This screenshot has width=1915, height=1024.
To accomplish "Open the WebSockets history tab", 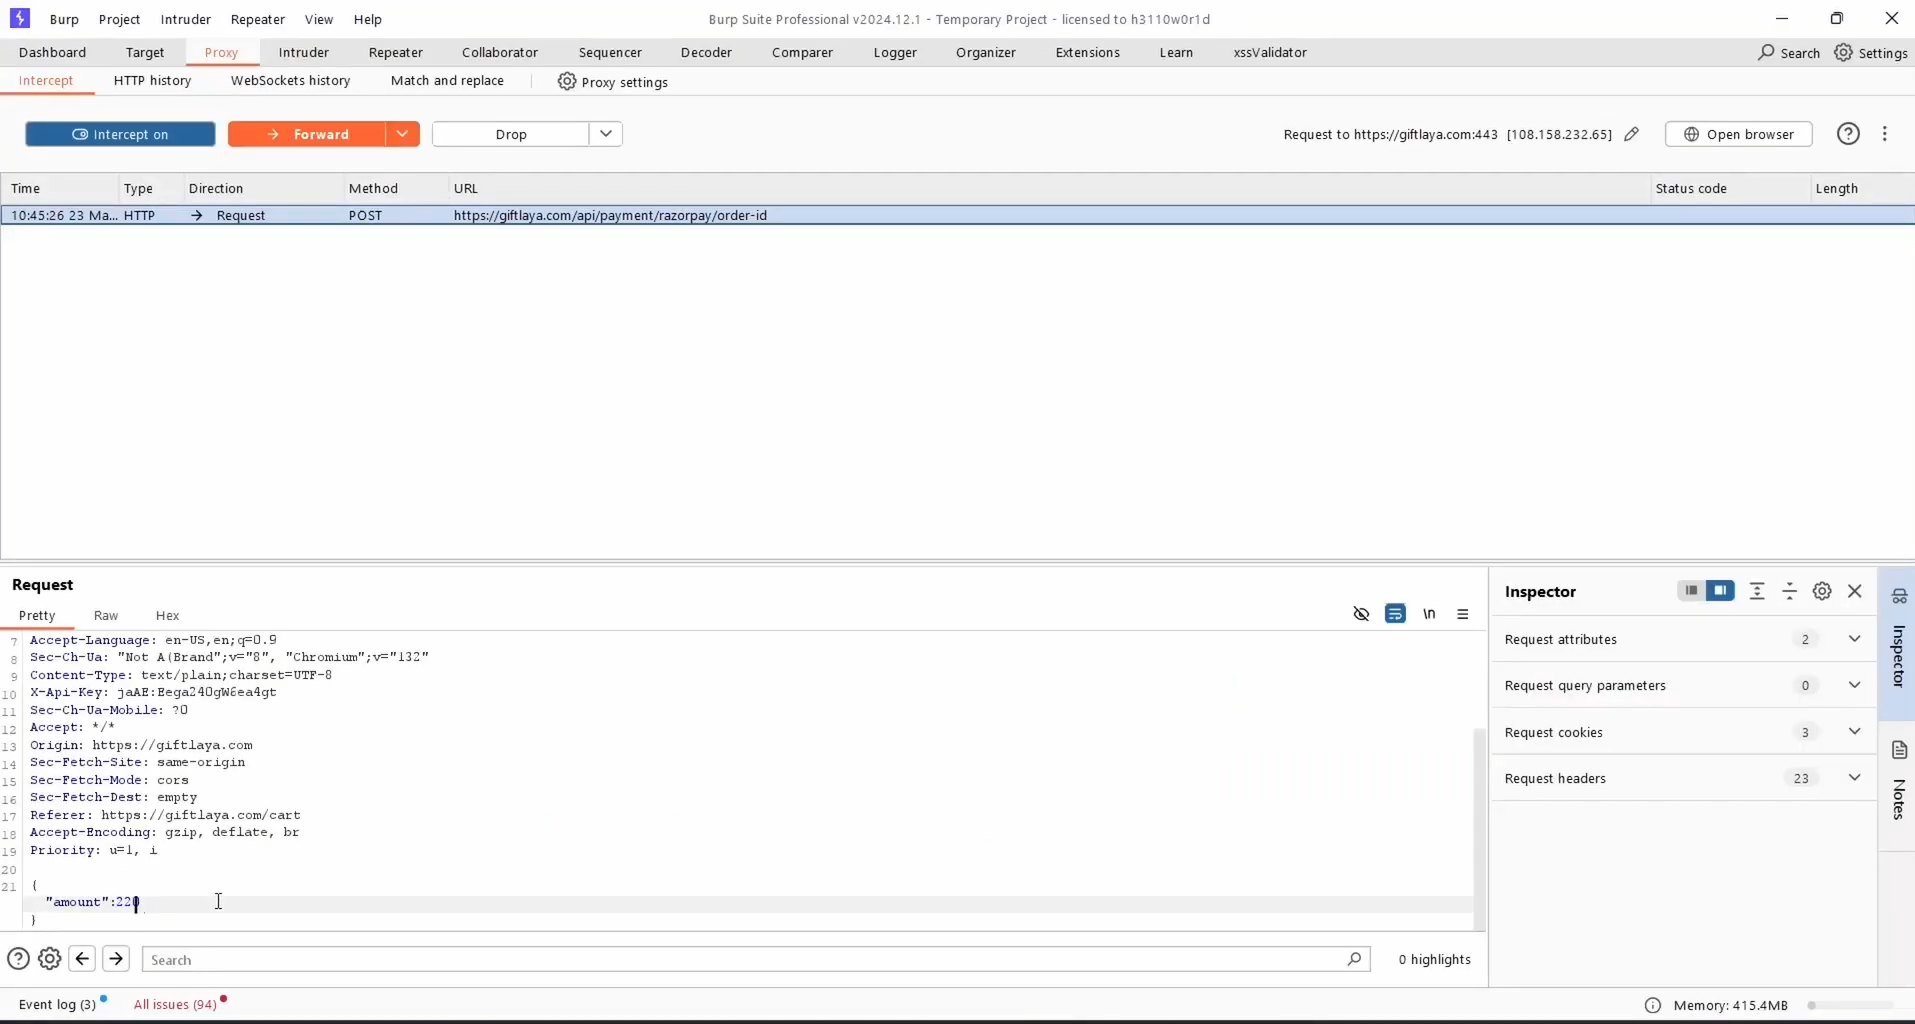I will point(291,81).
